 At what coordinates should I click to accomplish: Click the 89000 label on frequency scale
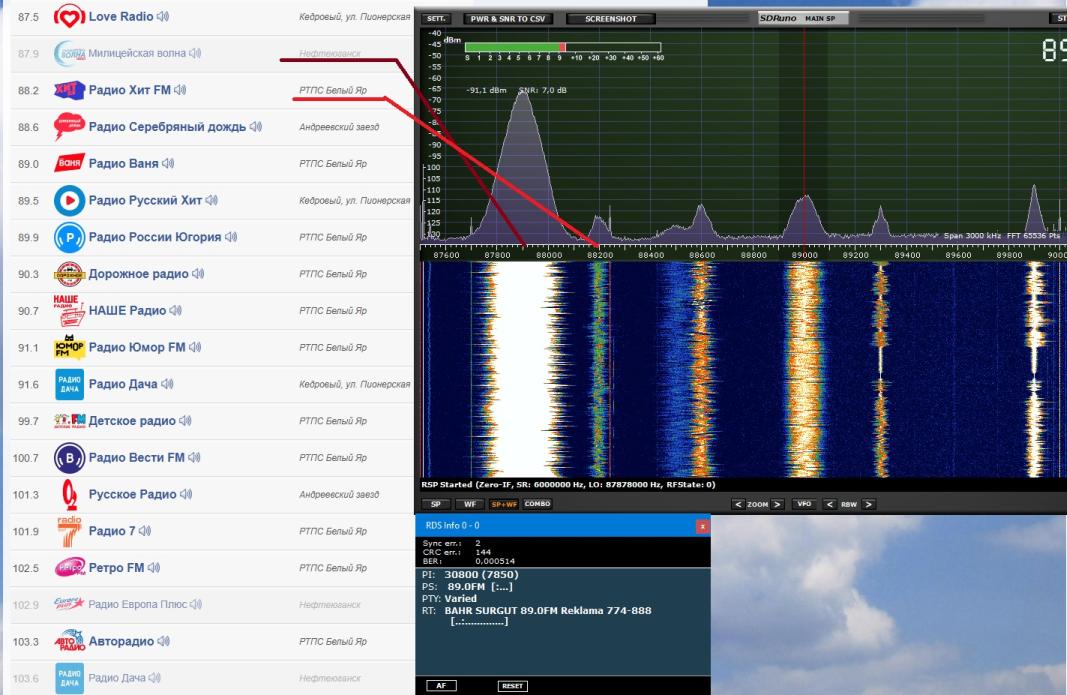coord(804,255)
